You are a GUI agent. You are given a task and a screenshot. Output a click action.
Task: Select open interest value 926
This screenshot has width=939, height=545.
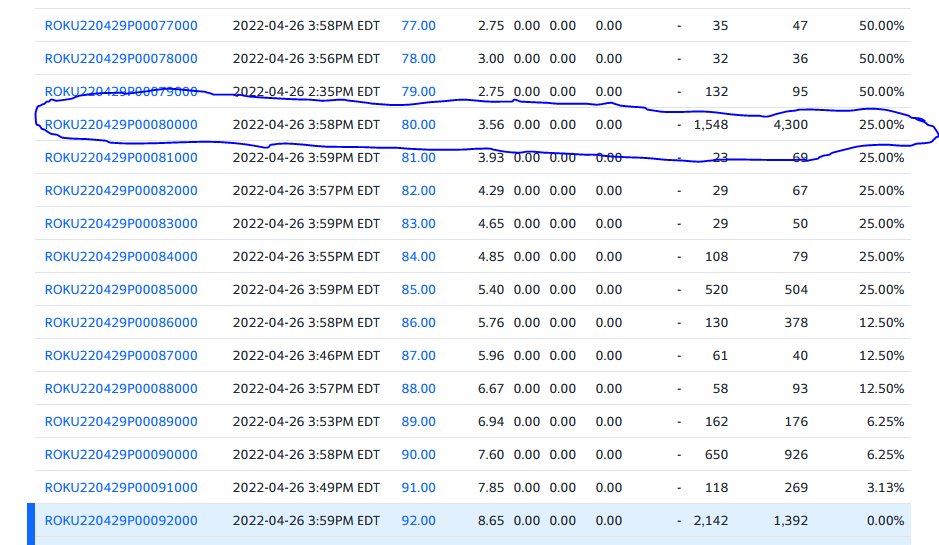click(x=796, y=455)
